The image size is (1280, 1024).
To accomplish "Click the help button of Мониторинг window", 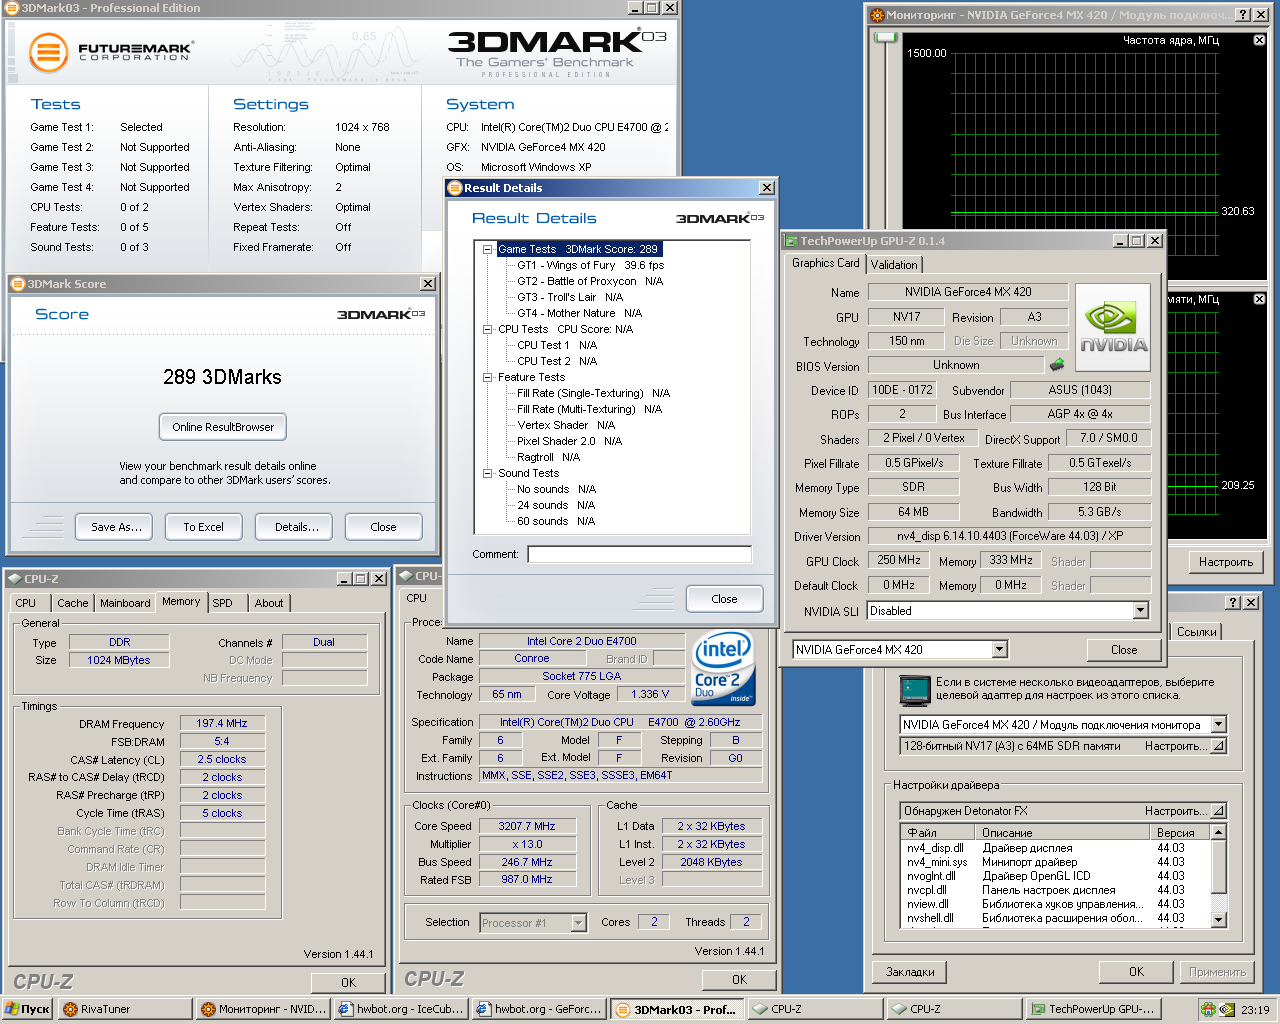I will (x=1242, y=15).
